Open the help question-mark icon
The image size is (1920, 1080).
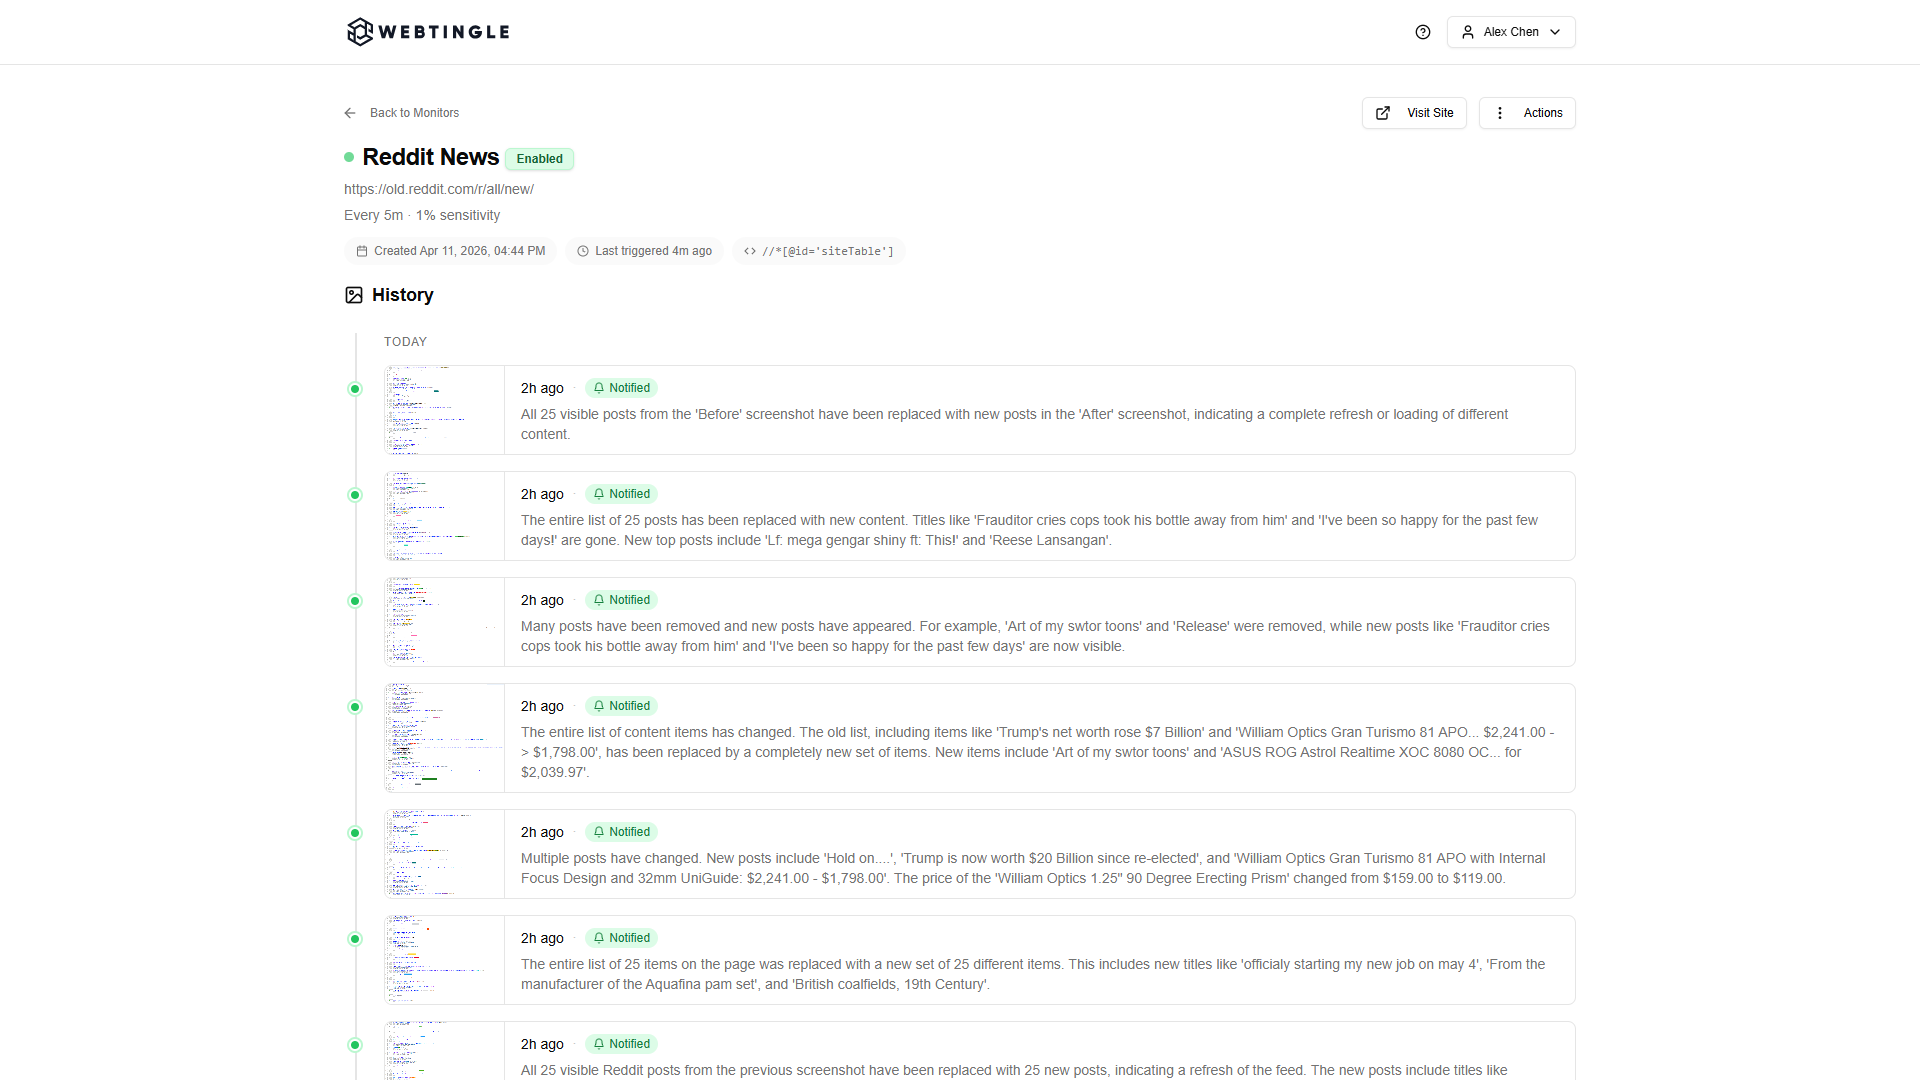point(1423,32)
